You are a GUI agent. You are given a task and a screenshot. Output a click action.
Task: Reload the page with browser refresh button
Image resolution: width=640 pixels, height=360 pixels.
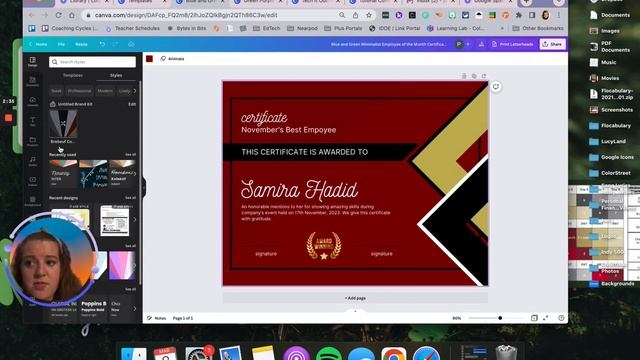[x=58, y=15]
